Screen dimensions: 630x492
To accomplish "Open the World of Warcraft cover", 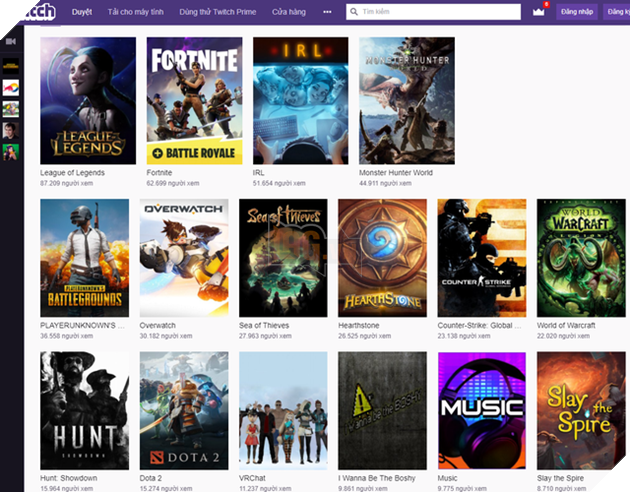I will (x=581, y=258).
